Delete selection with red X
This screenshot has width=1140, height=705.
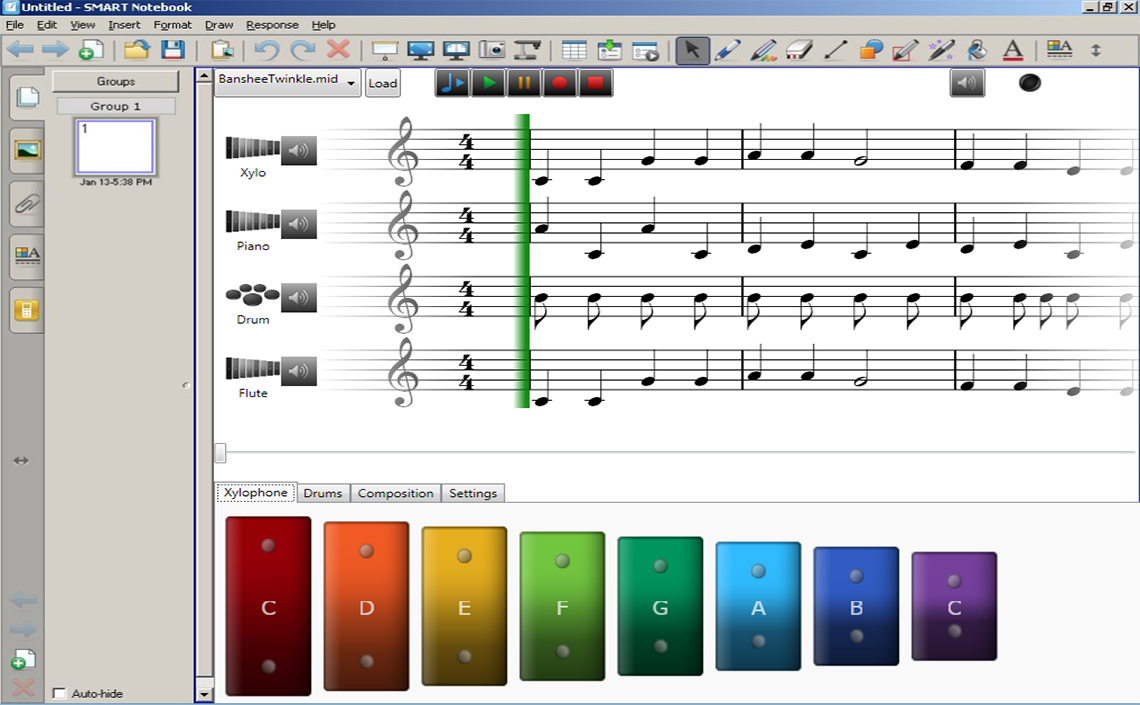pyautogui.click(x=338, y=49)
